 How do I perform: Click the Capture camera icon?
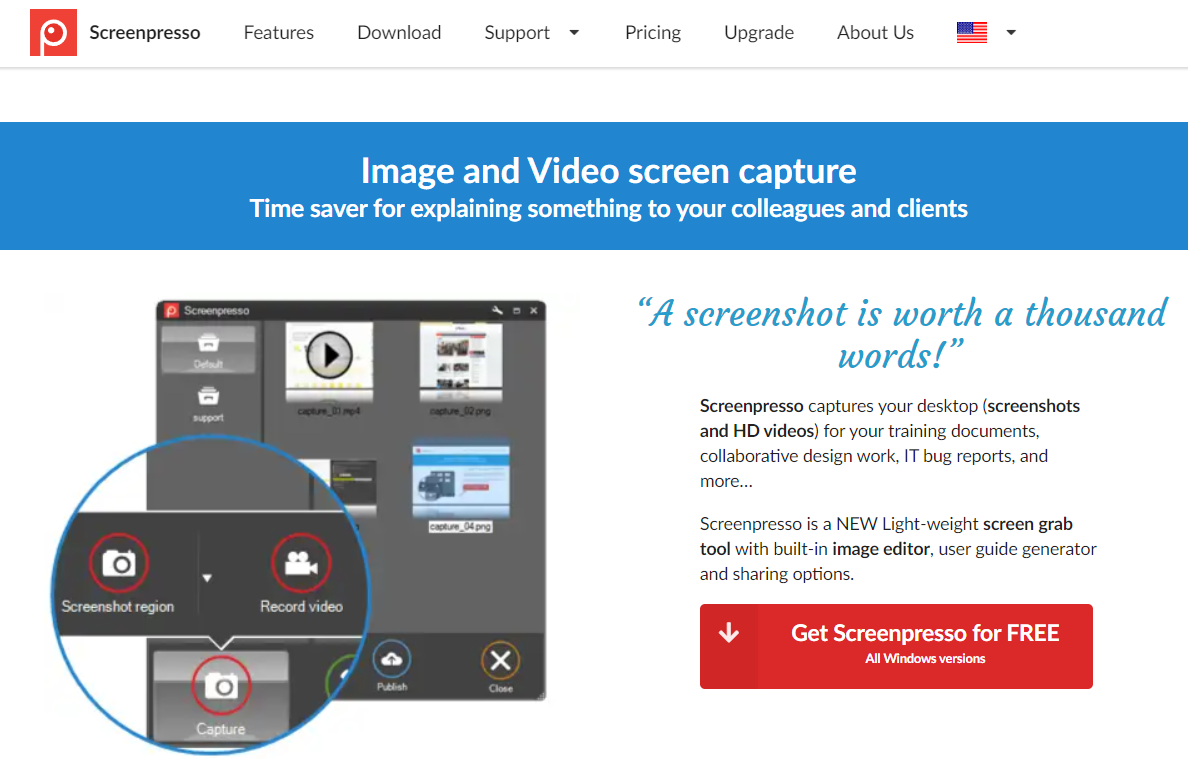(x=221, y=686)
